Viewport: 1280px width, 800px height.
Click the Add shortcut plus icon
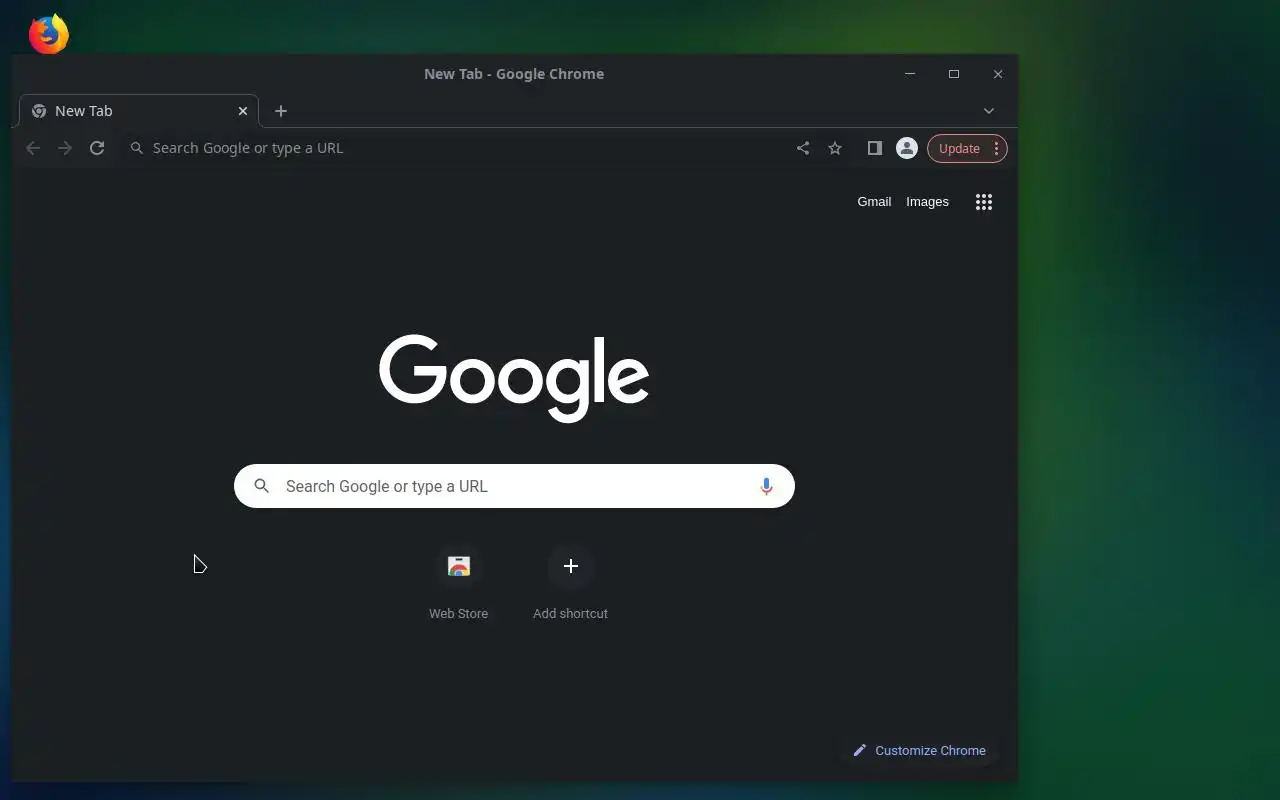tap(571, 566)
